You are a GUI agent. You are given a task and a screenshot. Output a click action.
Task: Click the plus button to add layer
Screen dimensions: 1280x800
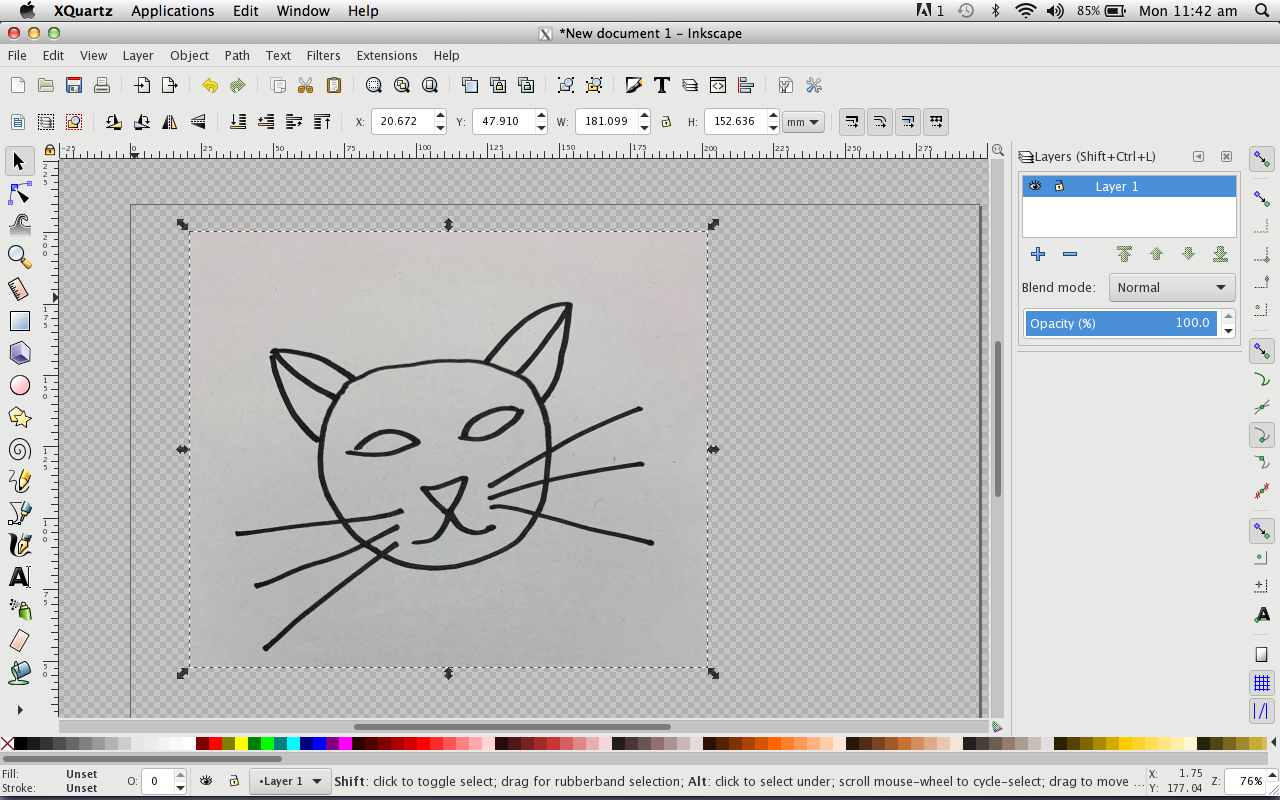1038,255
